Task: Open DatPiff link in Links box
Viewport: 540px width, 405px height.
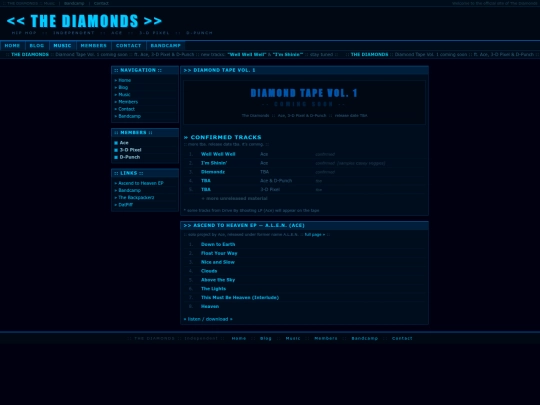Action: click(126, 205)
